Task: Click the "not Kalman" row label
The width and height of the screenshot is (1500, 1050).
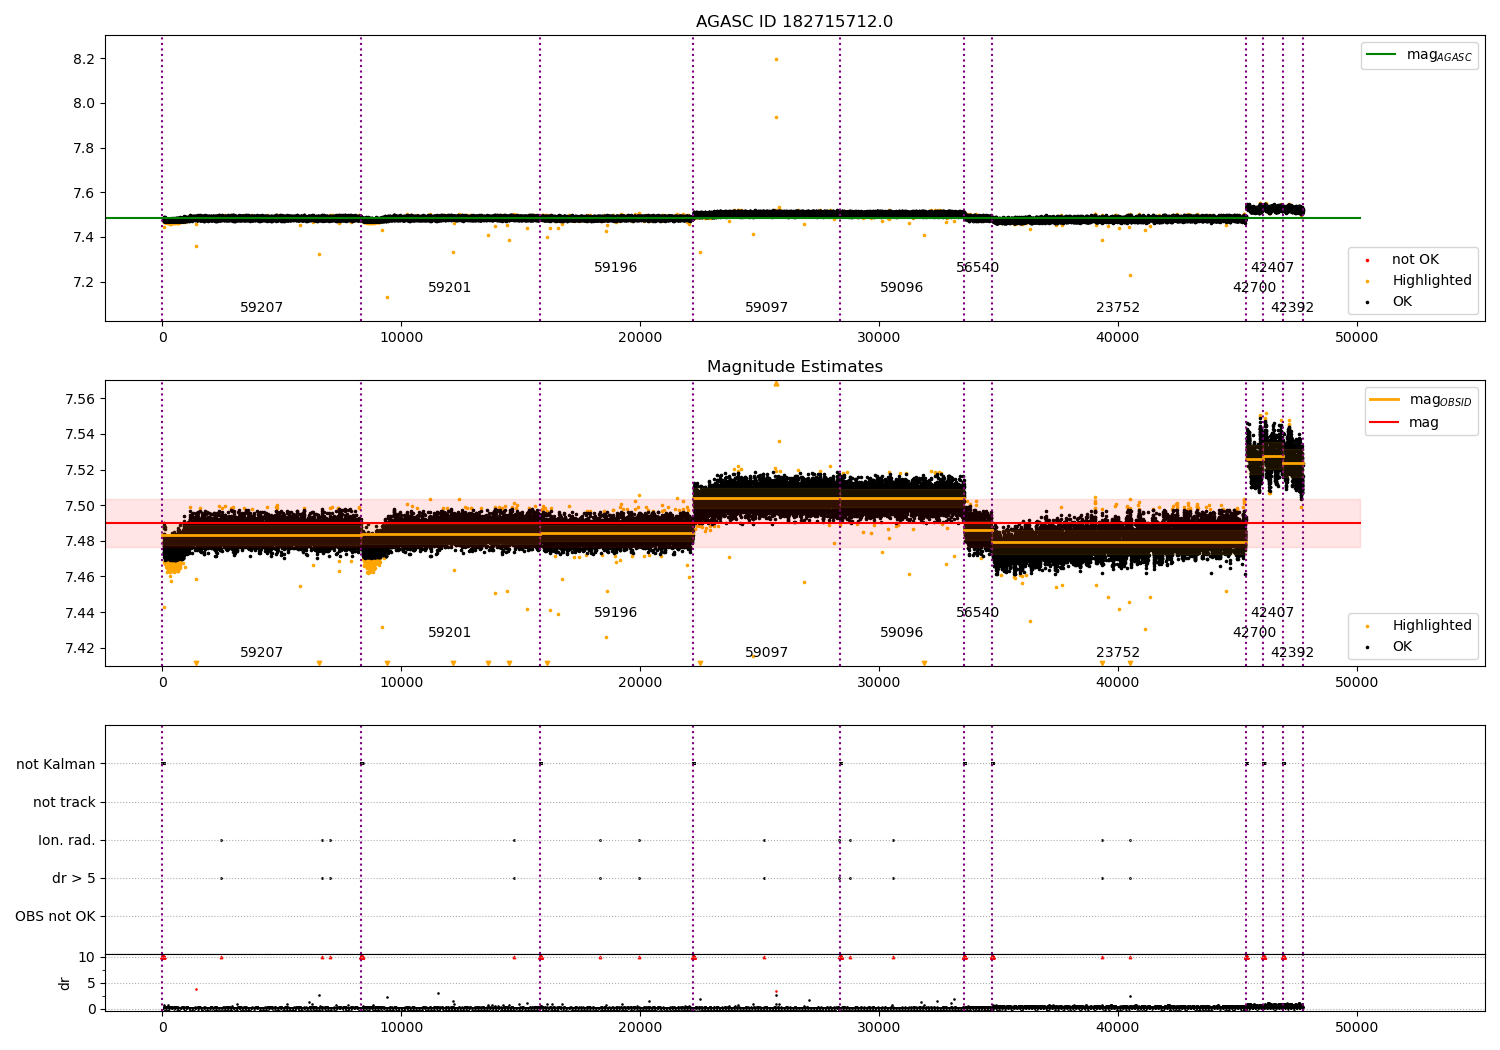Action: tap(56, 765)
